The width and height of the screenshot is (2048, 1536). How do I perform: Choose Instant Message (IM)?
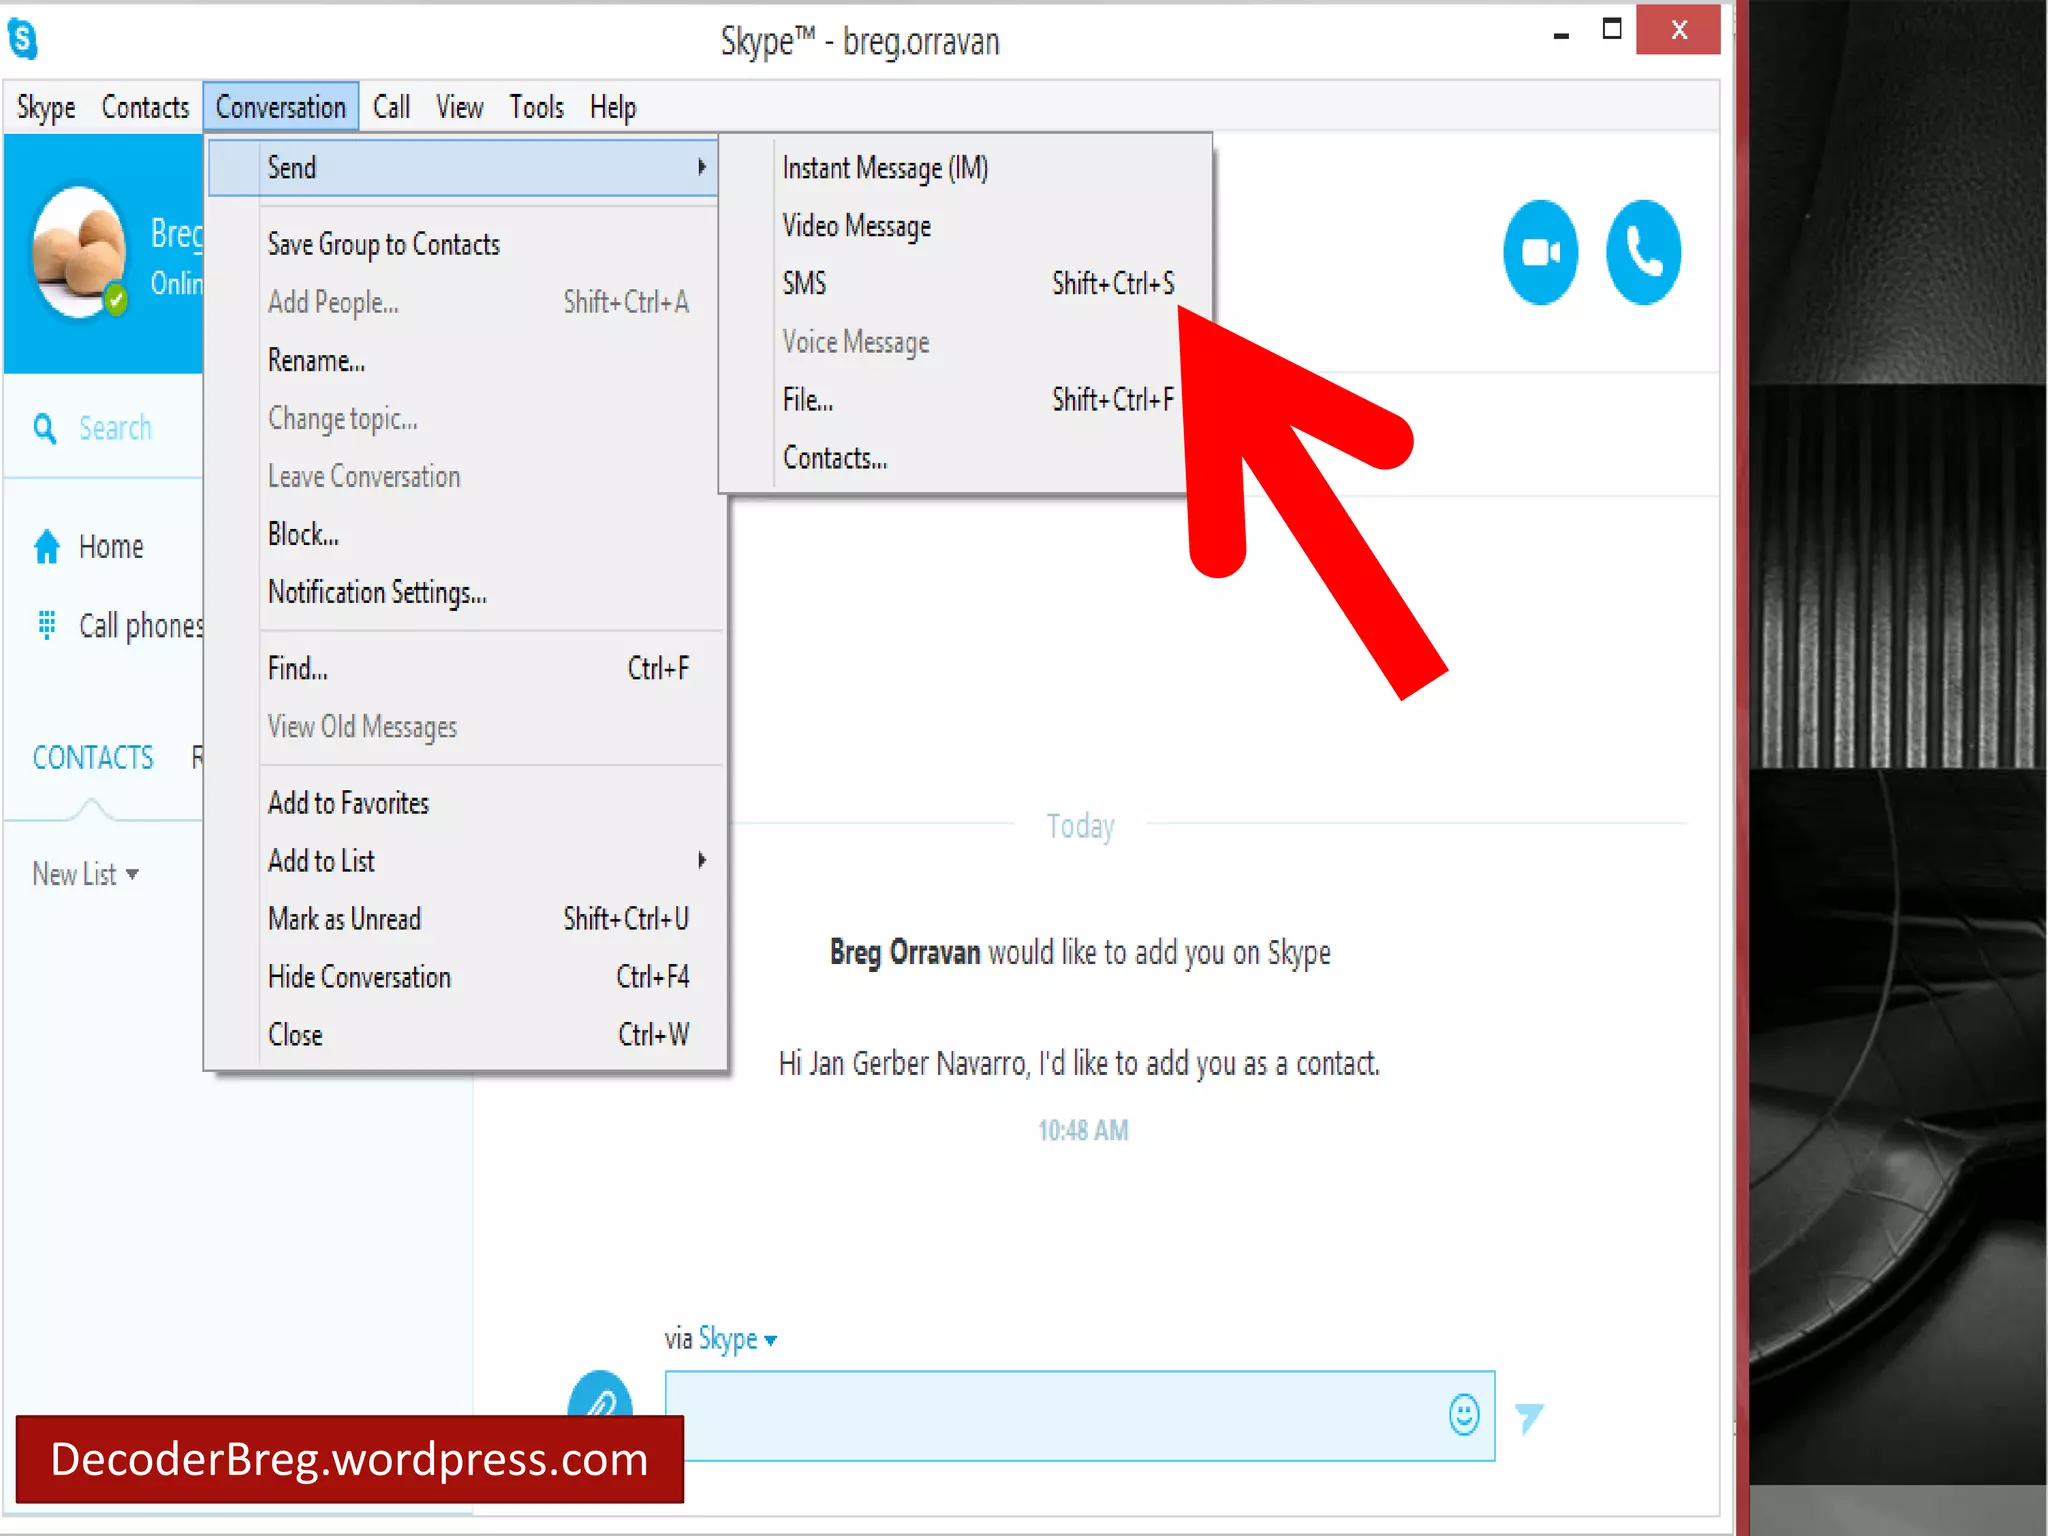[x=885, y=168]
